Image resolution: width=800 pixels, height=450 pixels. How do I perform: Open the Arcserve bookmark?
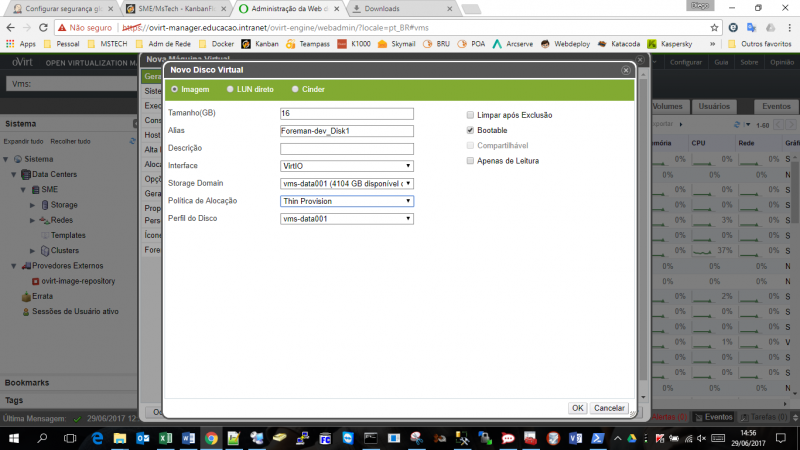tap(513, 44)
